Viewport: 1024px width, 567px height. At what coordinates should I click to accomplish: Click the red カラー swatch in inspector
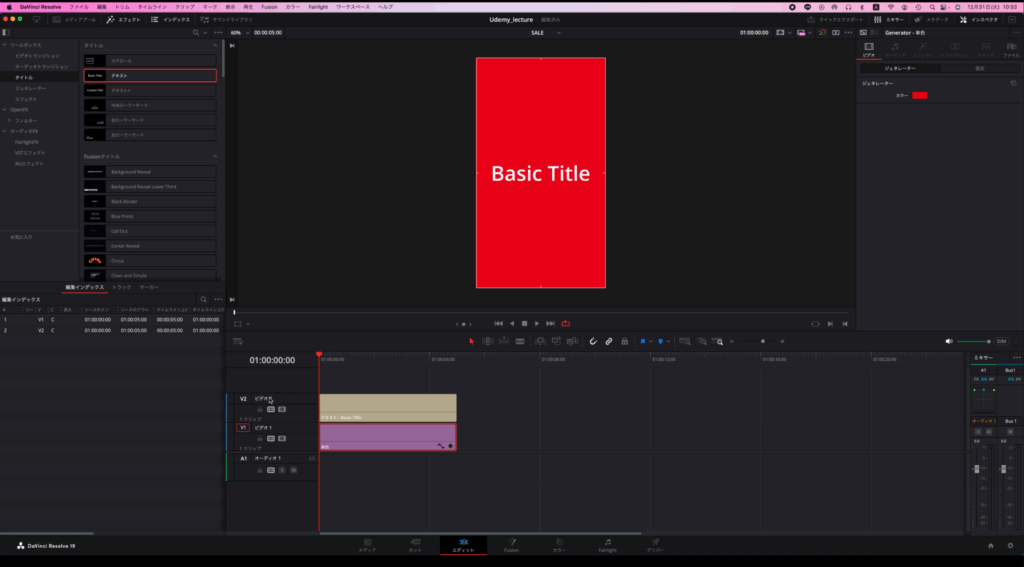[x=919, y=95]
